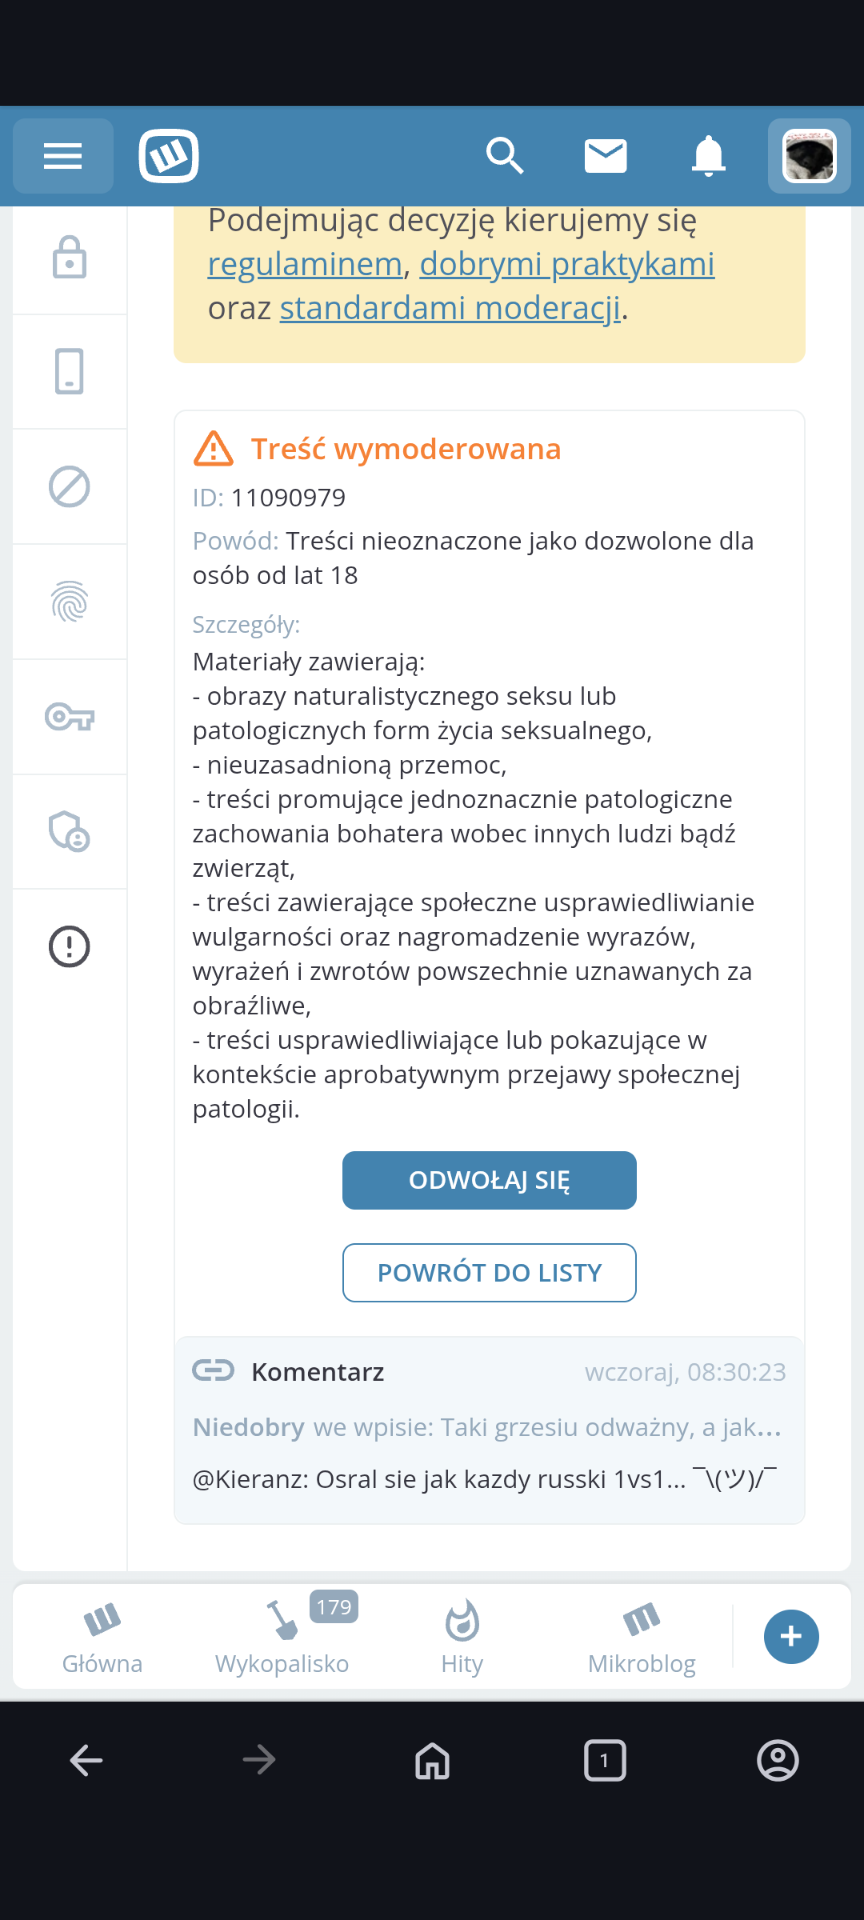Open the search magnifier icon
The width and height of the screenshot is (864, 1920).
point(505,156)
